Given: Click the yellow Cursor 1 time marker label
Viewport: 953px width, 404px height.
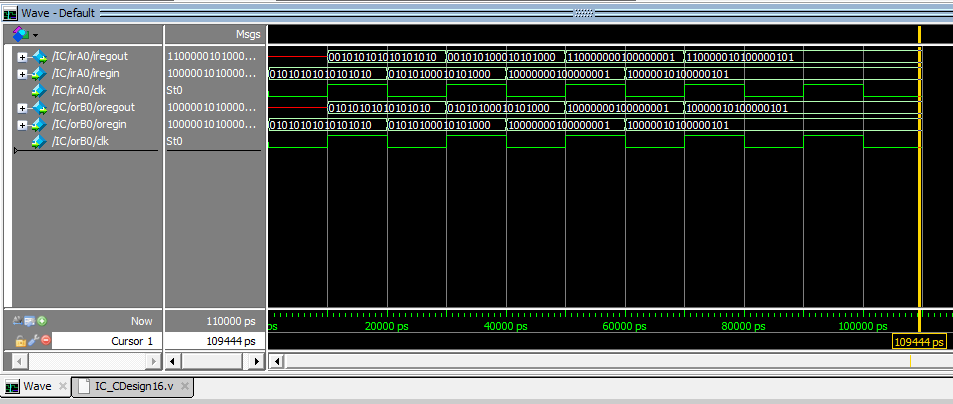Looking at the screenshot, I should coord(918,341).
